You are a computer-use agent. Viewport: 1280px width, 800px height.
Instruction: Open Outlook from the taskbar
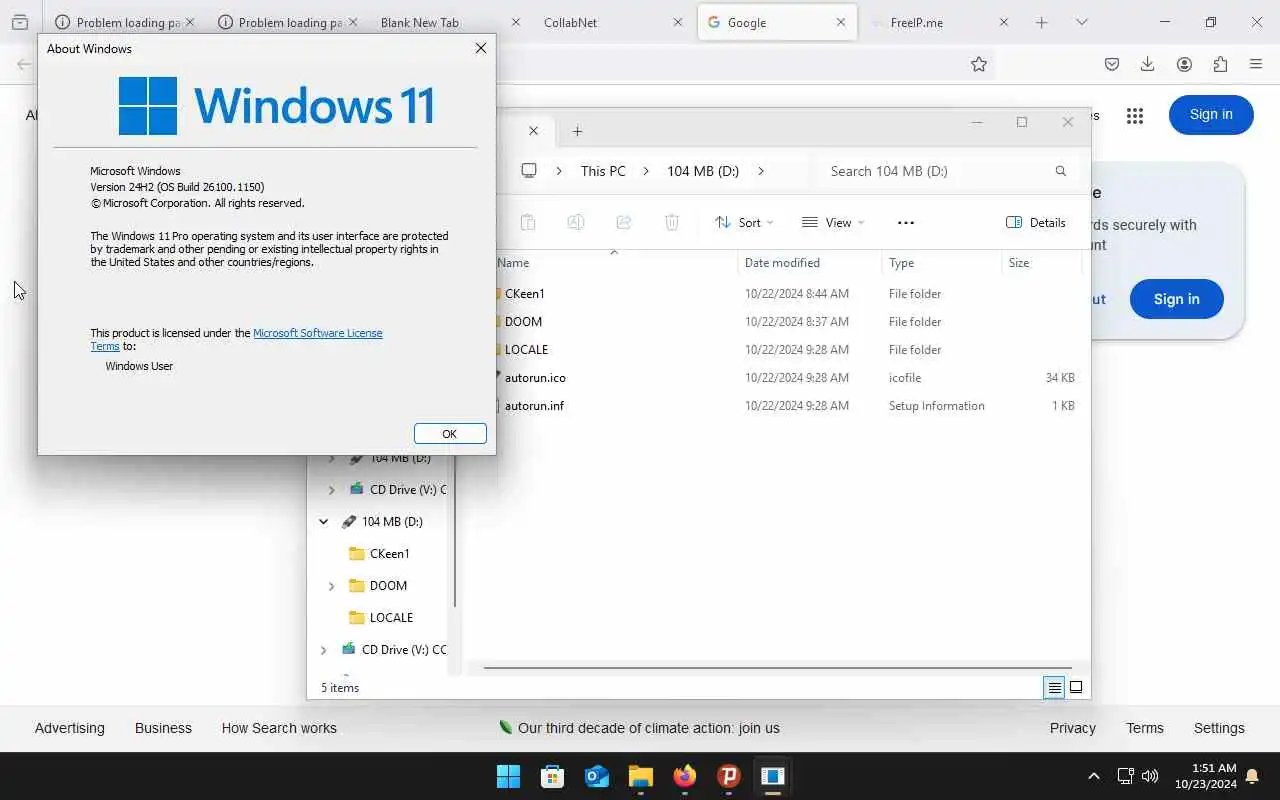pyautogui.click(x=597, y=776)
